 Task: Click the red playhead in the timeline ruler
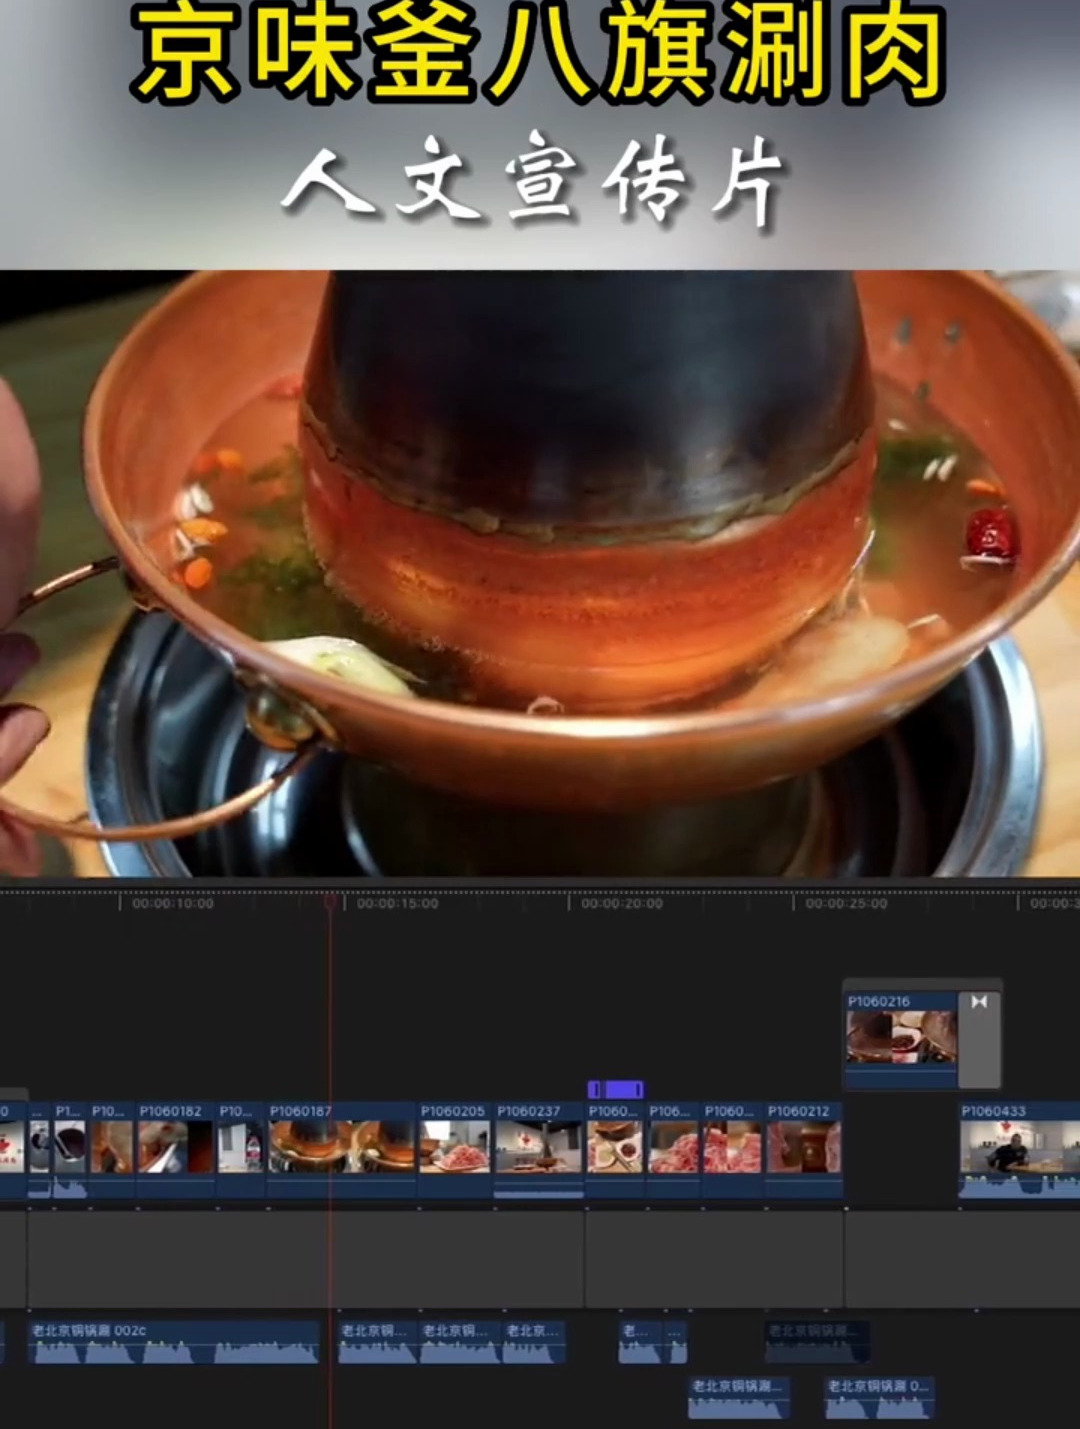[330, 903]
